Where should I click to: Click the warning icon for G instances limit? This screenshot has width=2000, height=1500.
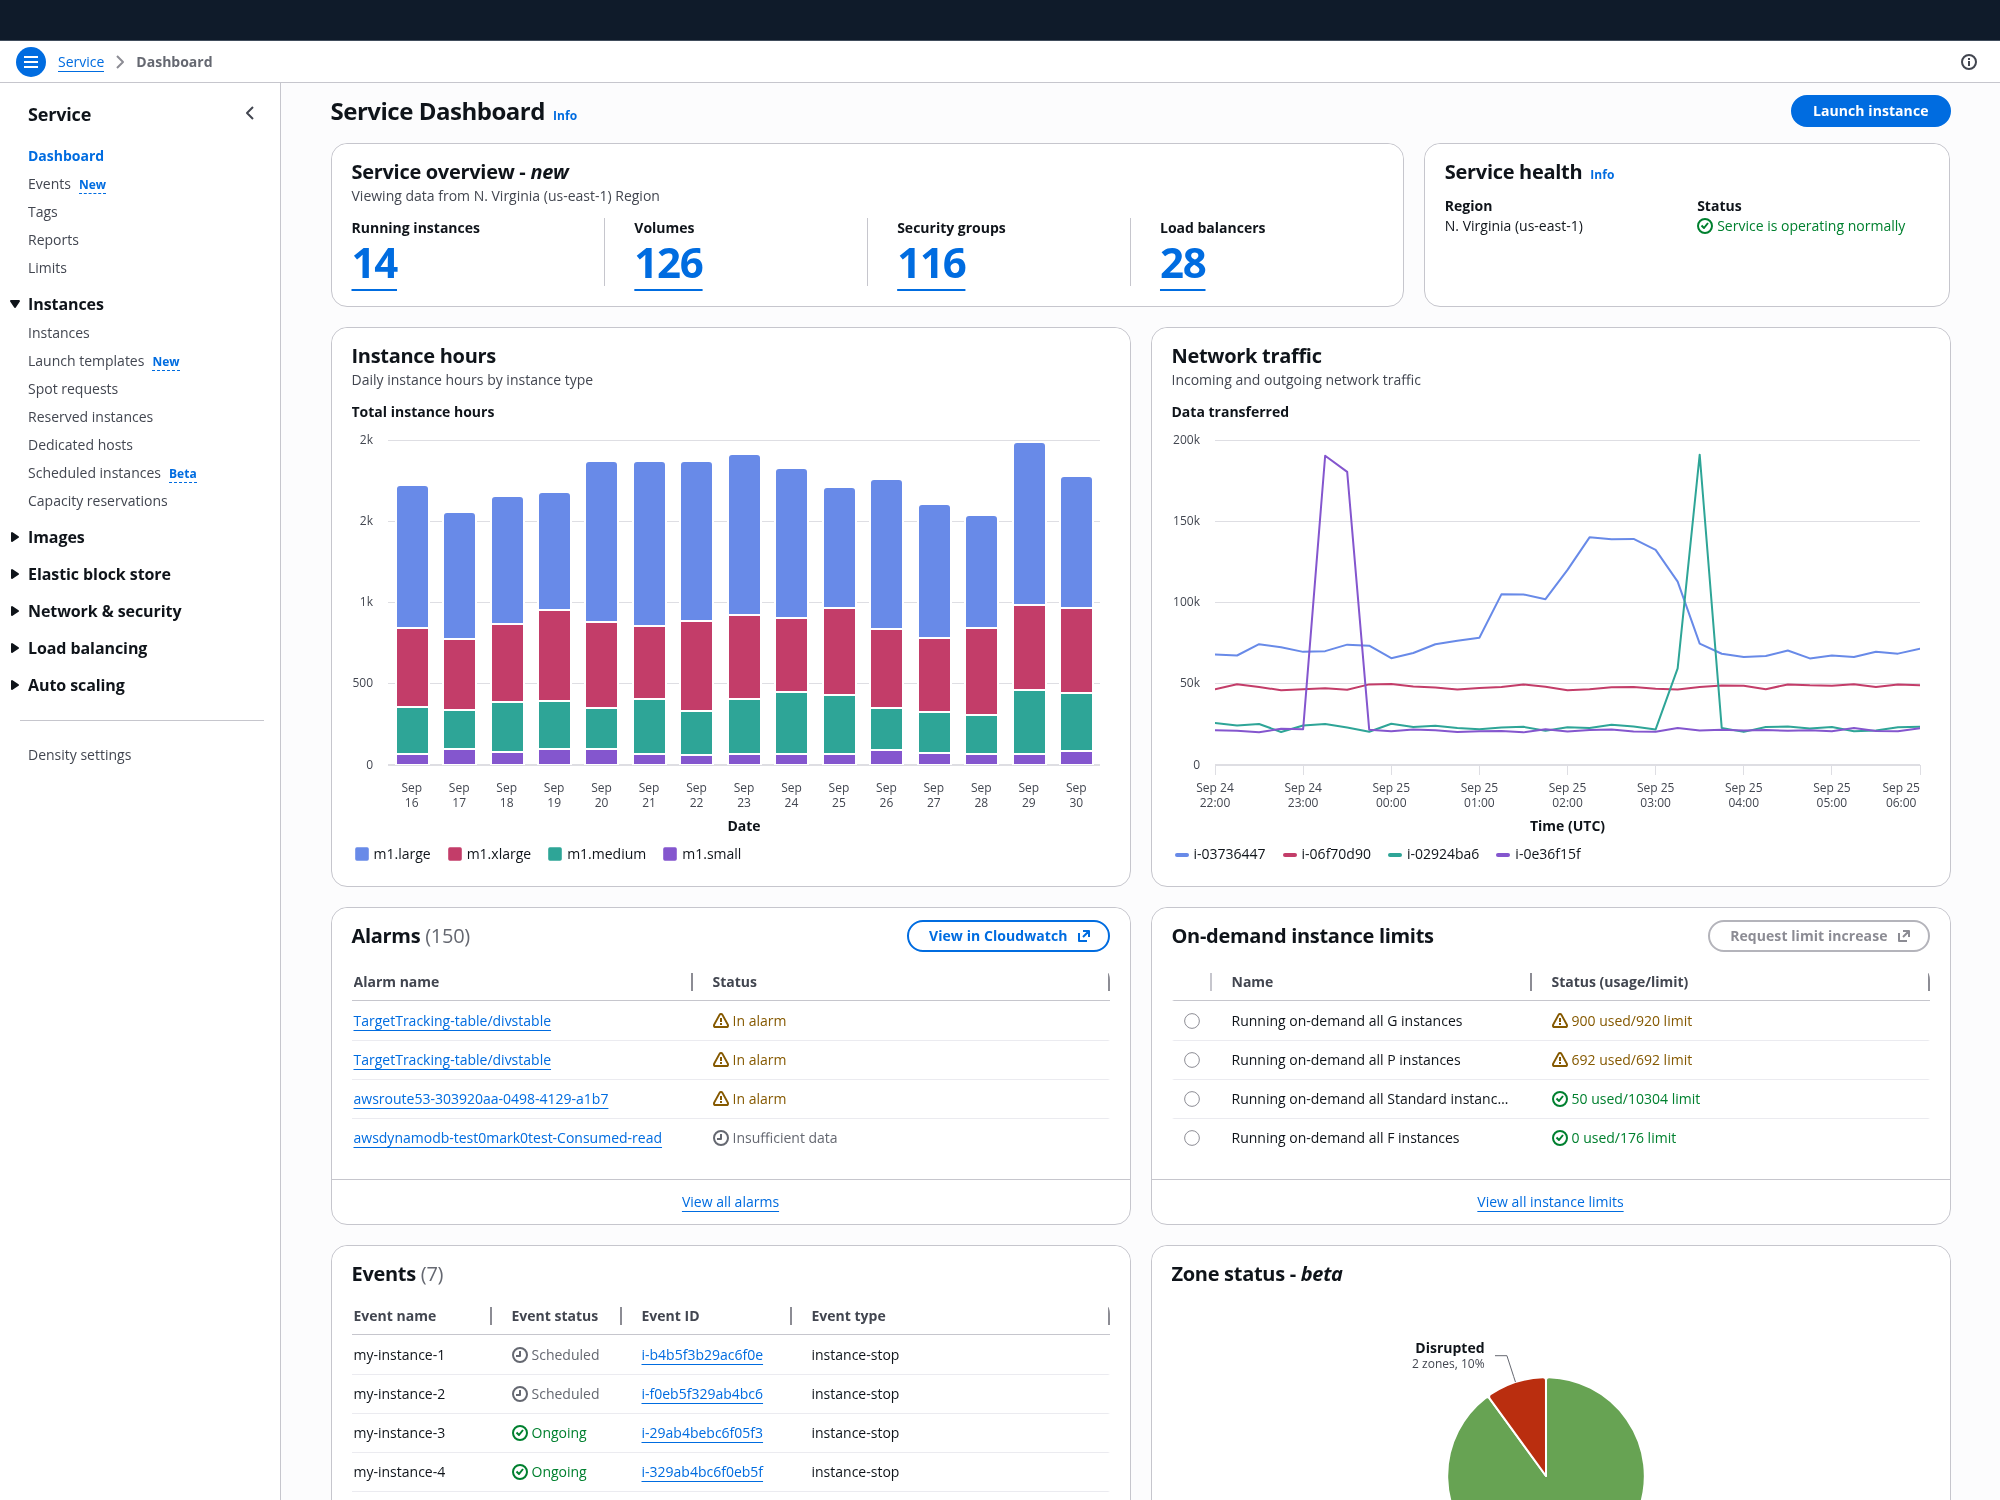(x=1559, y=1021)
